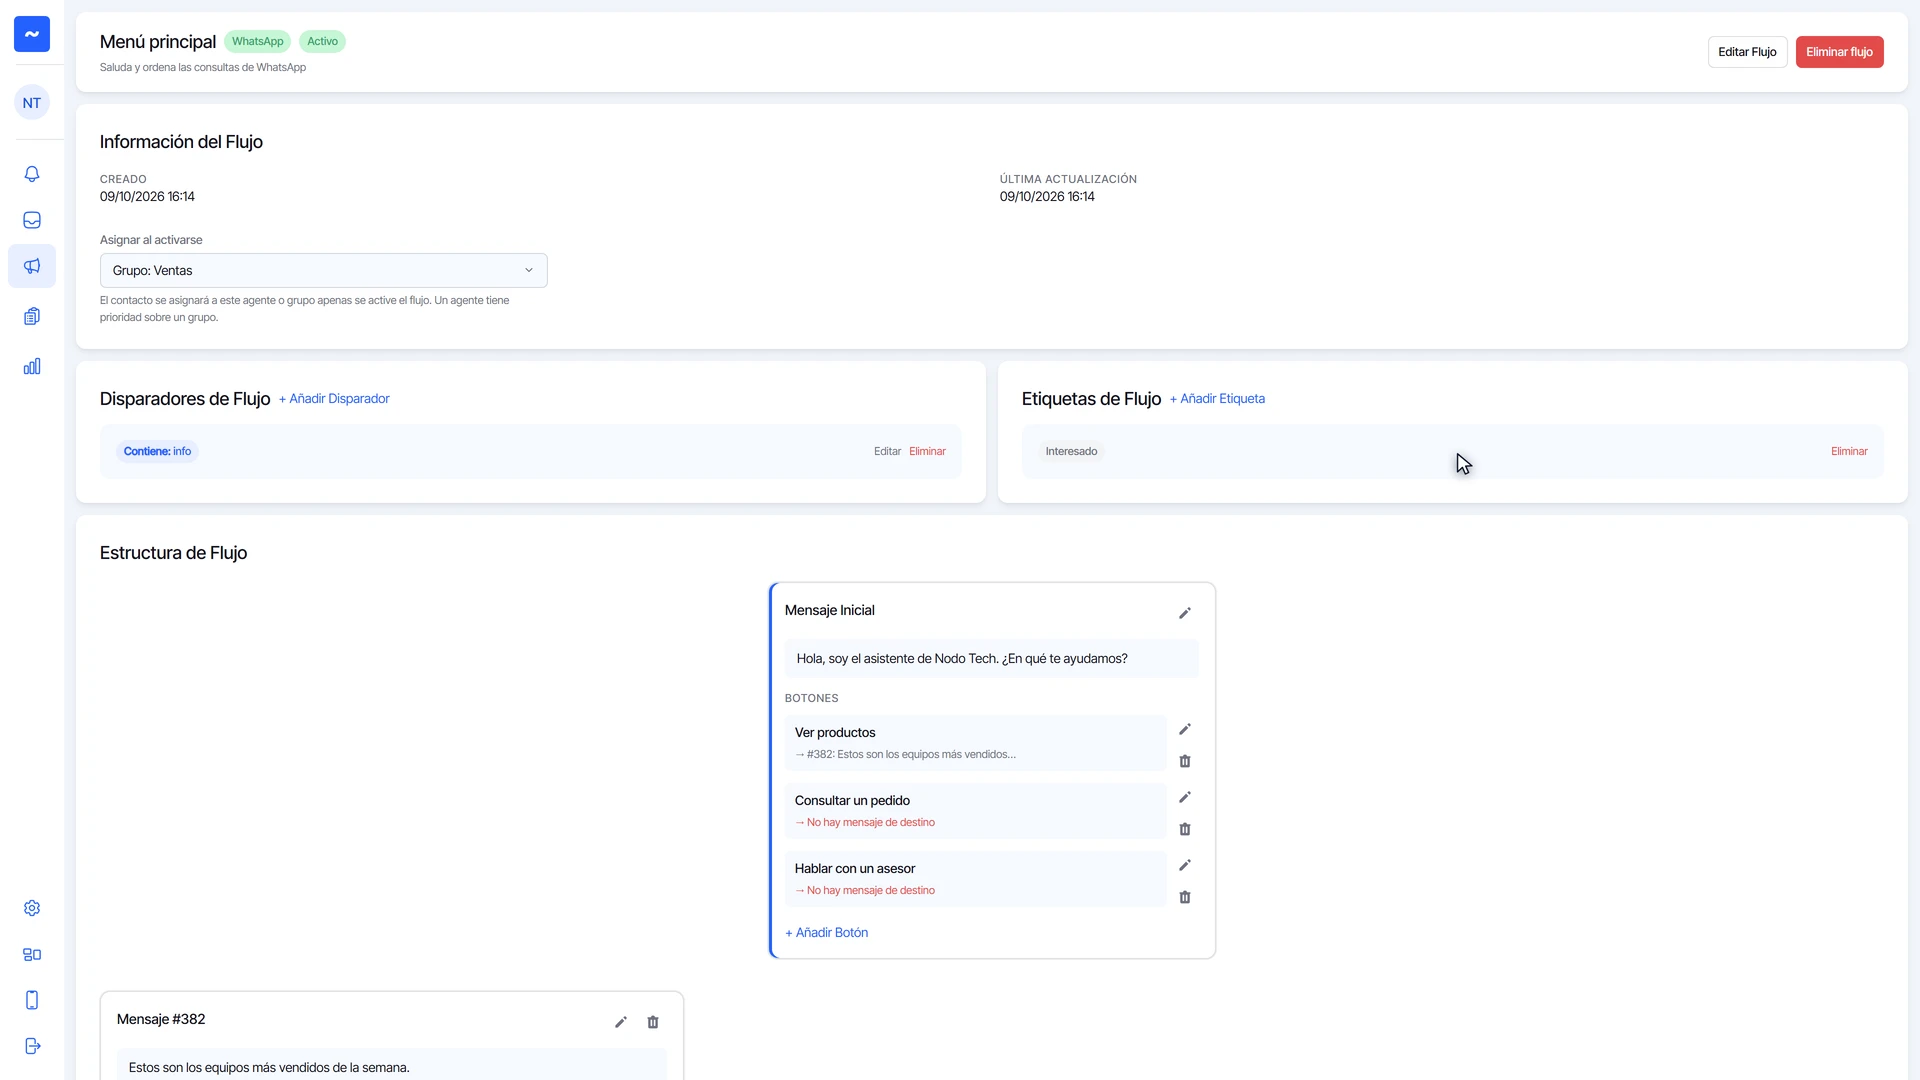Remove the Interesado tag

click(x=1849, y=452)
